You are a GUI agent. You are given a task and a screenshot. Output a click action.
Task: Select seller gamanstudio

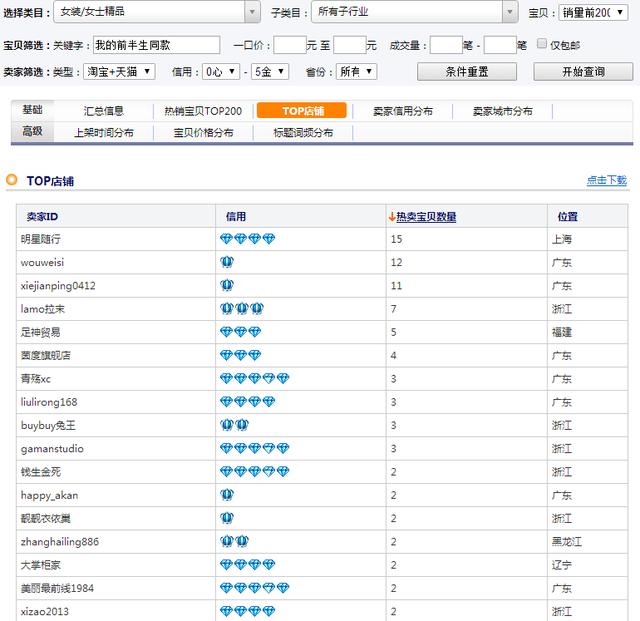pyautogui.click(x=52, y=449)
